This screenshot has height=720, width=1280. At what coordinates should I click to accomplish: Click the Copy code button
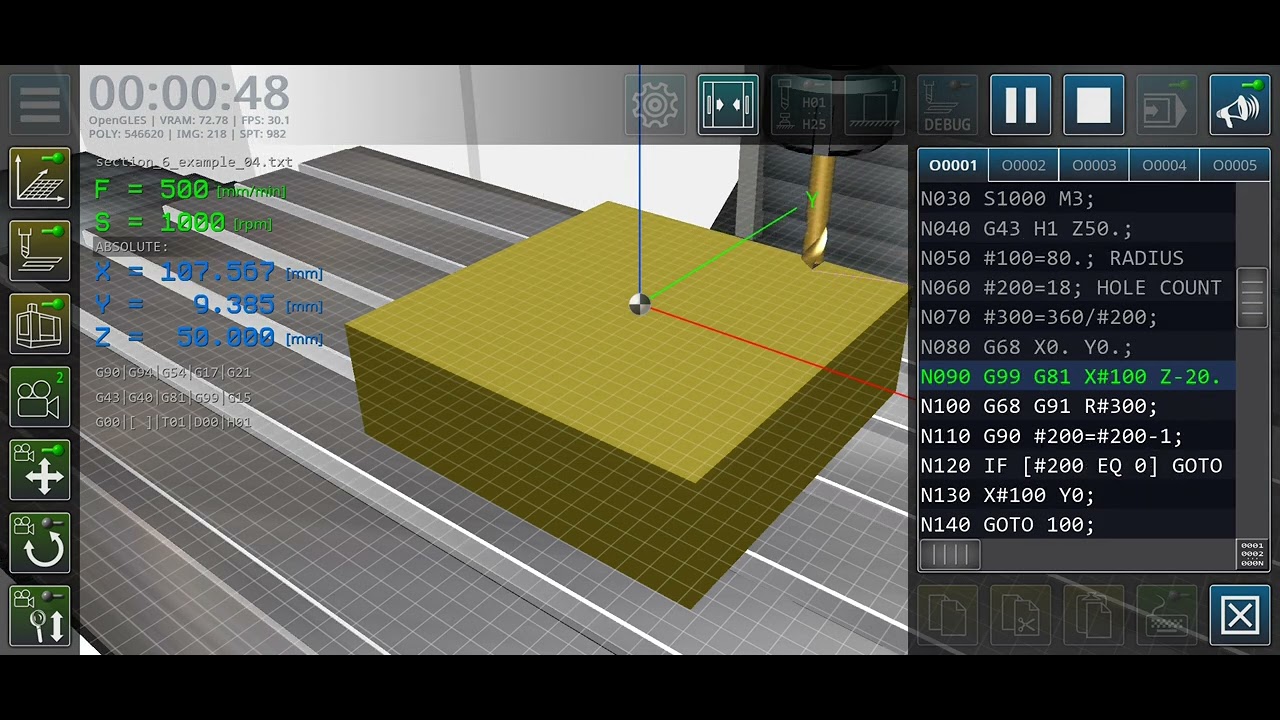pos(947,616)
